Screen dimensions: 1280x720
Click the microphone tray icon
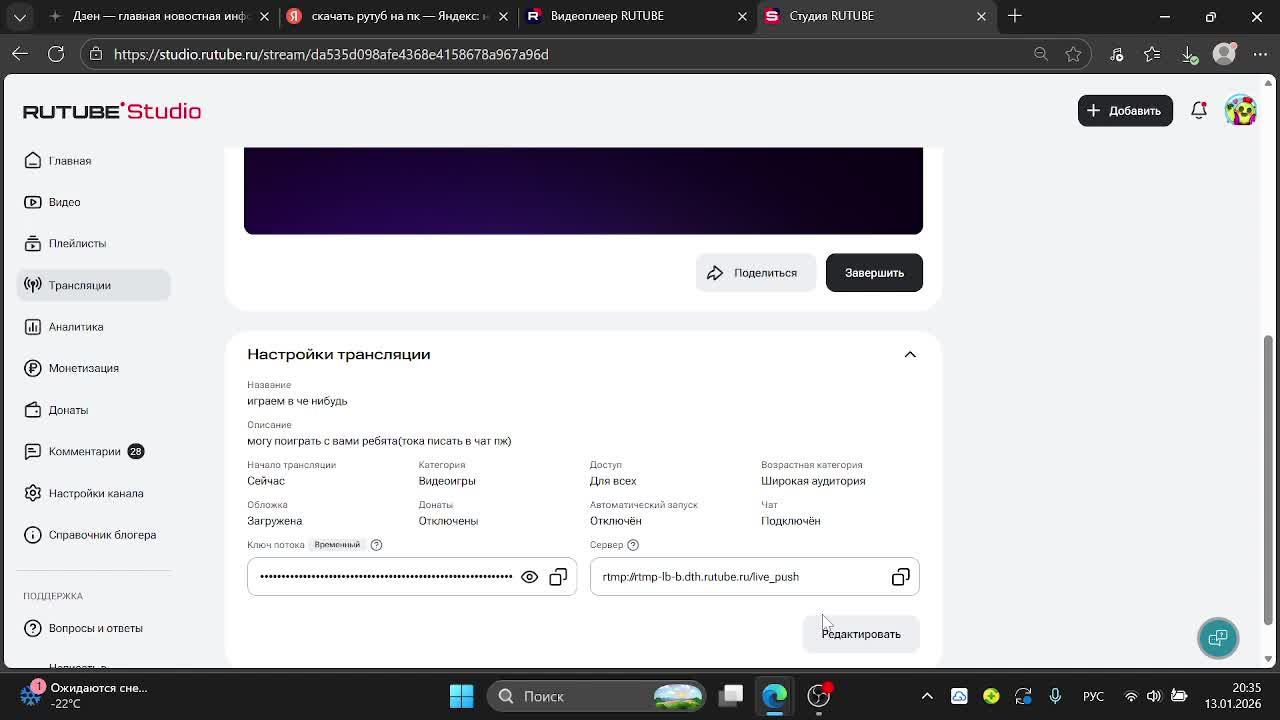(x=1055, y=696)
